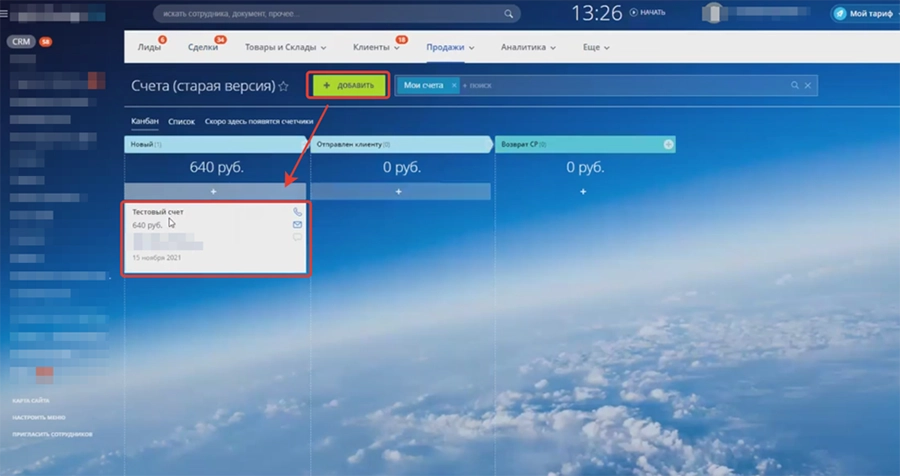The image size is (900, 476).
Task: Start the workday with Начать button
Action: pos(647,13)
